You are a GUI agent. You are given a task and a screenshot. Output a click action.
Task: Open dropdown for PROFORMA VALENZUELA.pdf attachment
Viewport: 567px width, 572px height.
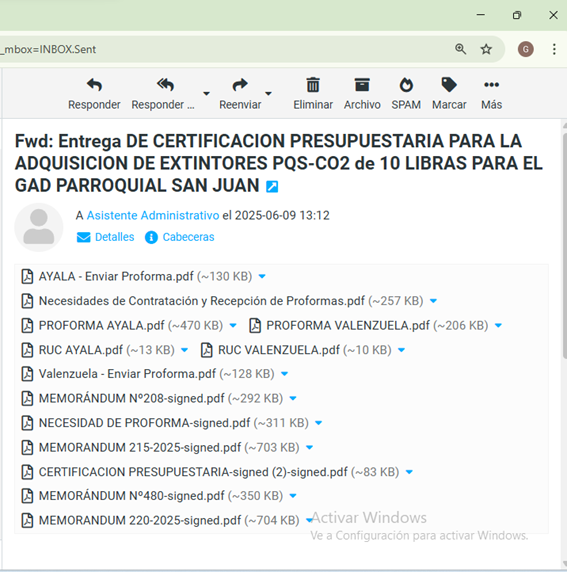(x=498, y=325)
